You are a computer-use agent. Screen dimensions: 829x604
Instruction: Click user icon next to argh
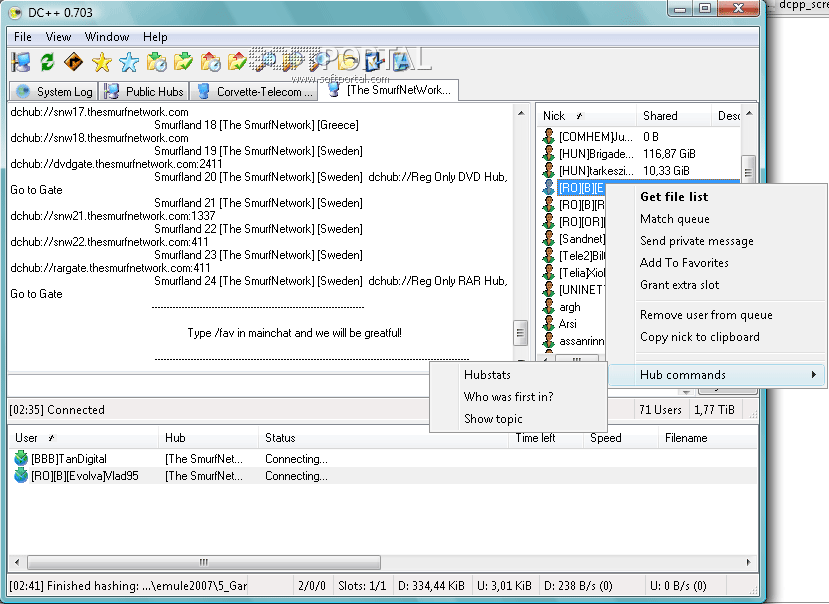pos(548,307)
